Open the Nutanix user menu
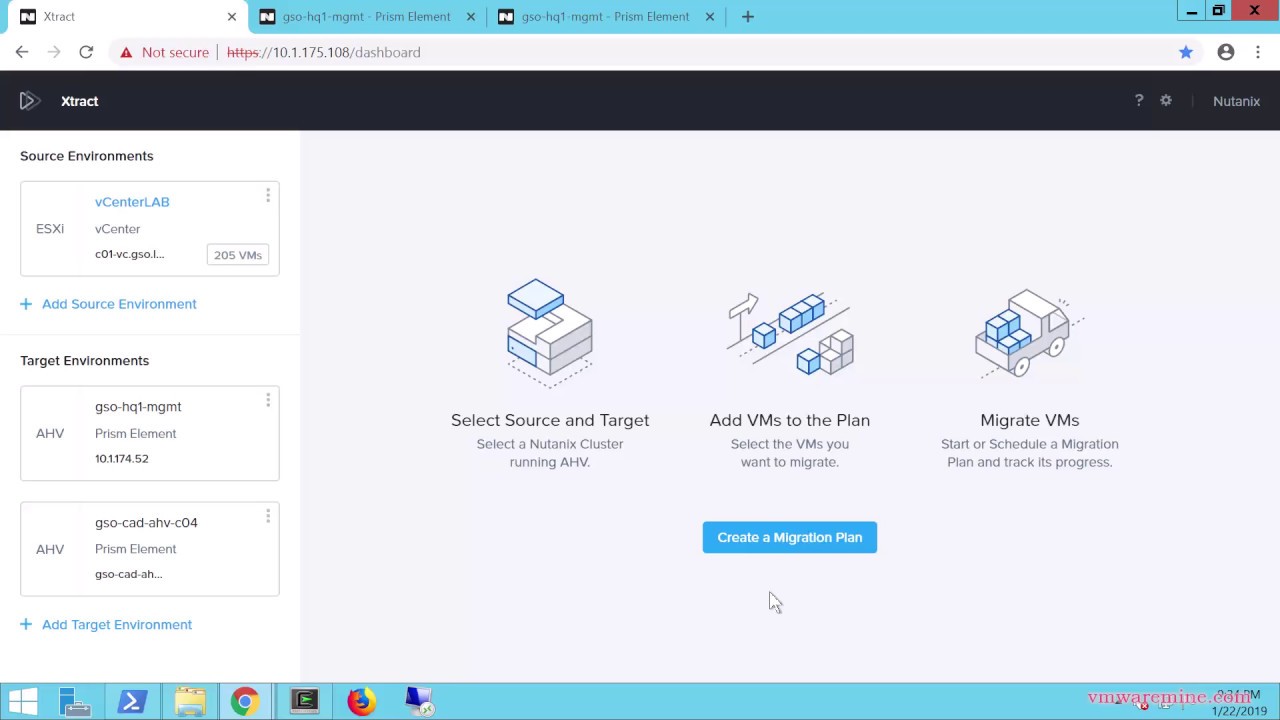This screenshot has height=720, width=1280. tap(1236, 101)
